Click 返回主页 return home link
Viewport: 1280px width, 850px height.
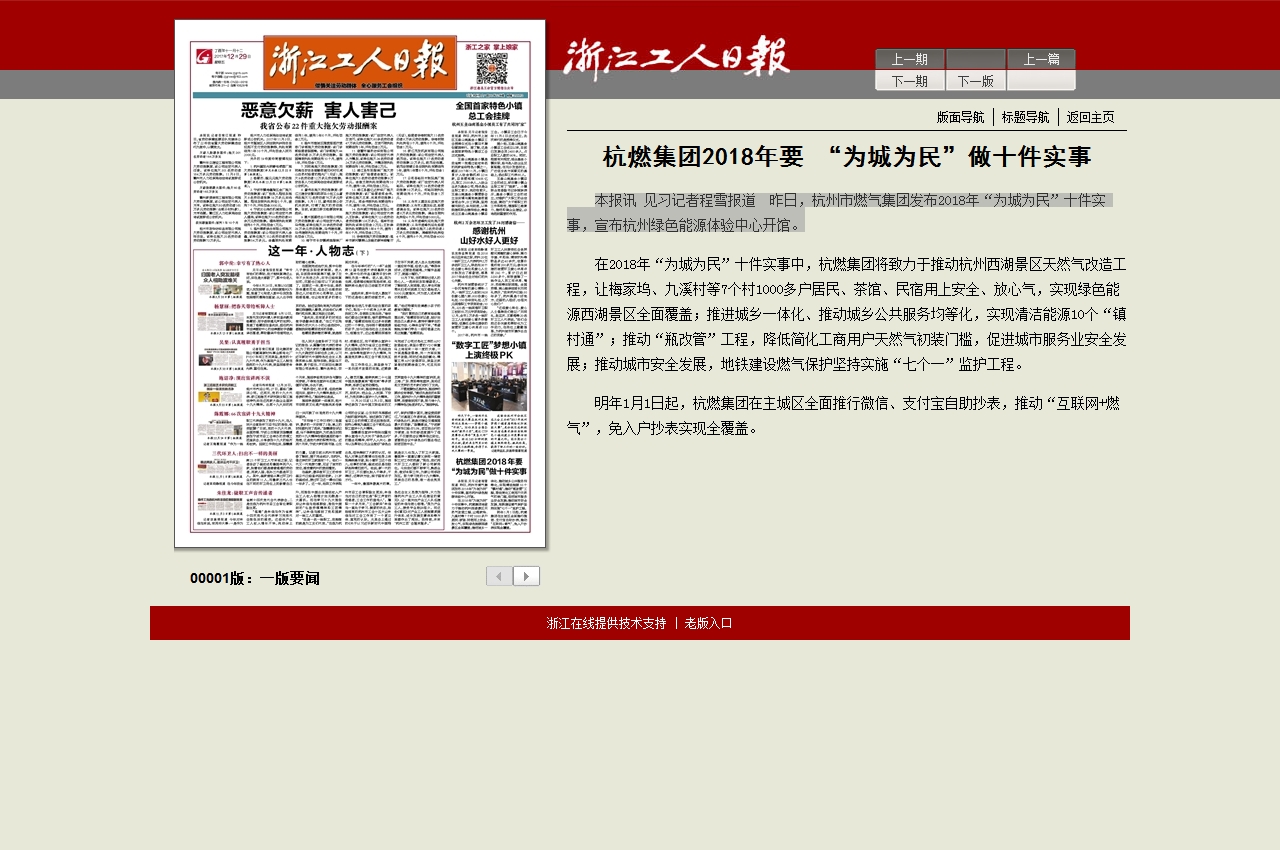[1090, 117]
